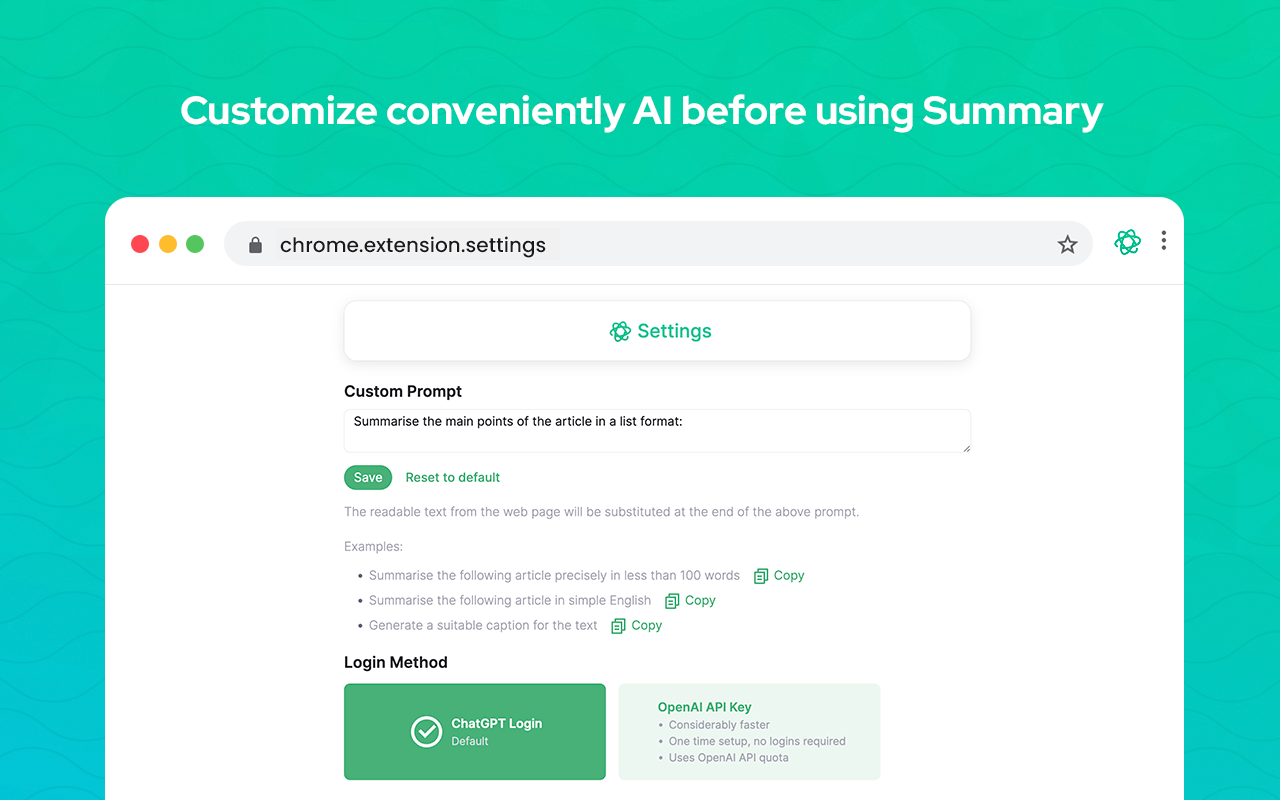Viewport: 1280px width, 800px height.
Task: Click Copy text for the 100-words prompt
Action: (x=787, y=575)
